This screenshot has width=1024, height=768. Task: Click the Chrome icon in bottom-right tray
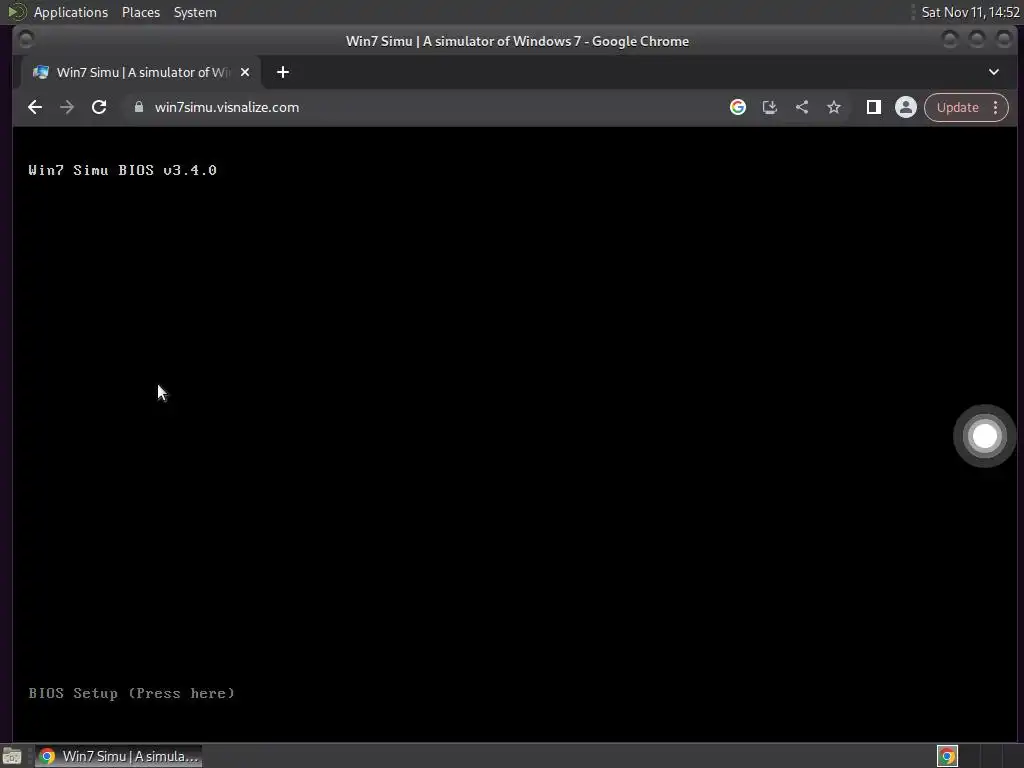[947, 756]
